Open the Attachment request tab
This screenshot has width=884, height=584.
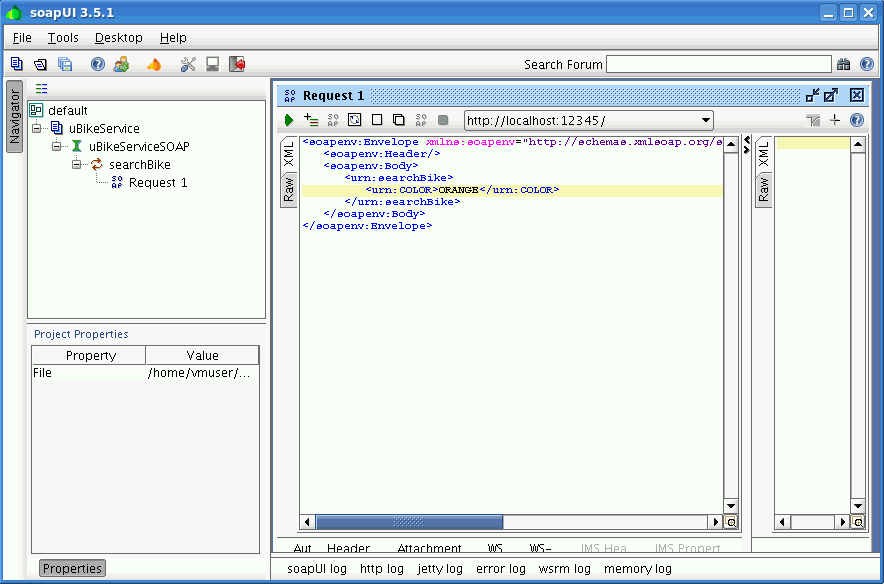(x=429, y=548)
